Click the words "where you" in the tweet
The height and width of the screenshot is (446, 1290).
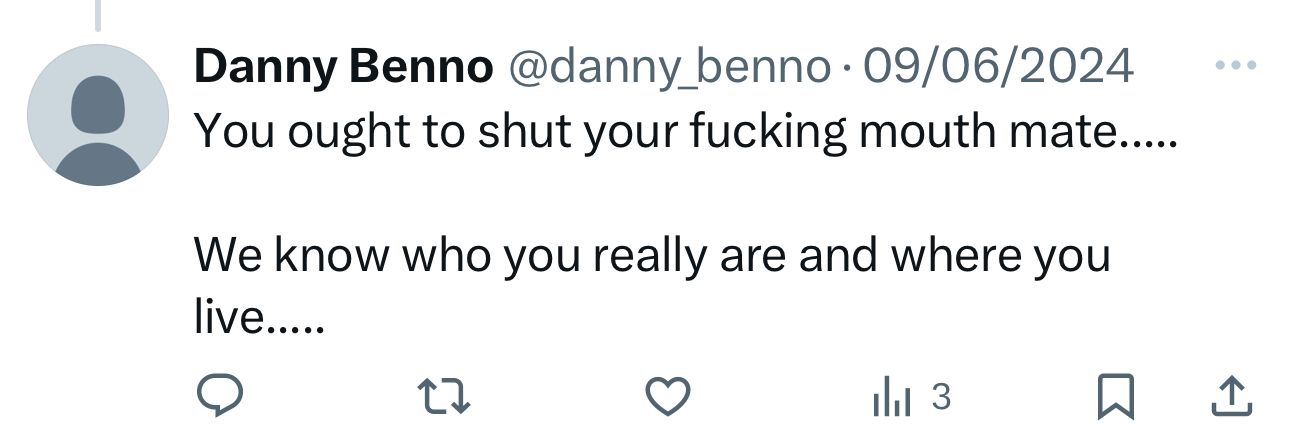pyautogui.click(x=1000, y=256)
